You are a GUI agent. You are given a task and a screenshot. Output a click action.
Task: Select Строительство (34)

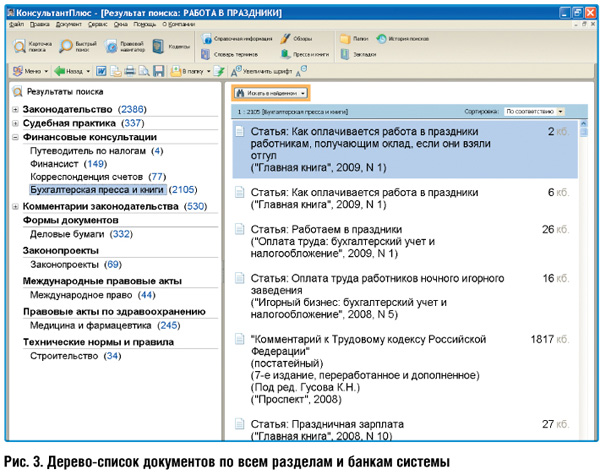75,356
